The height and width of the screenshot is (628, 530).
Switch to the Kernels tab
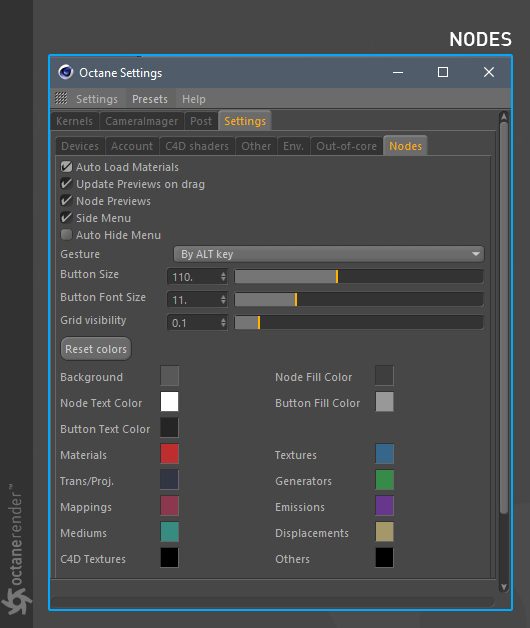(75, 121)
